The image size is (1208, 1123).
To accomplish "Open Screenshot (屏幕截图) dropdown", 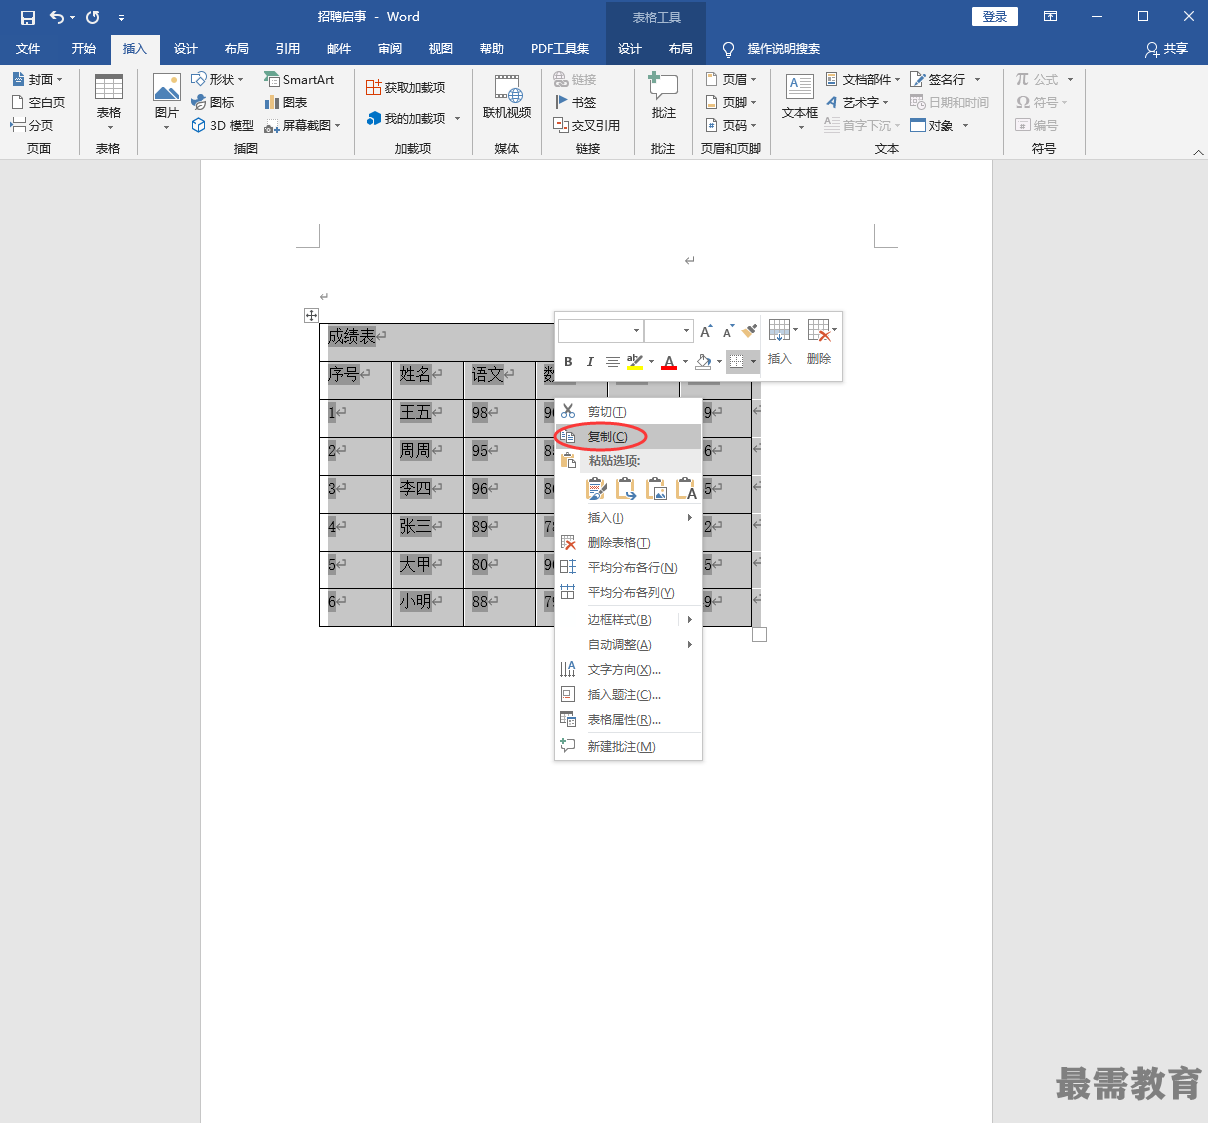I will tap(303, 125).
